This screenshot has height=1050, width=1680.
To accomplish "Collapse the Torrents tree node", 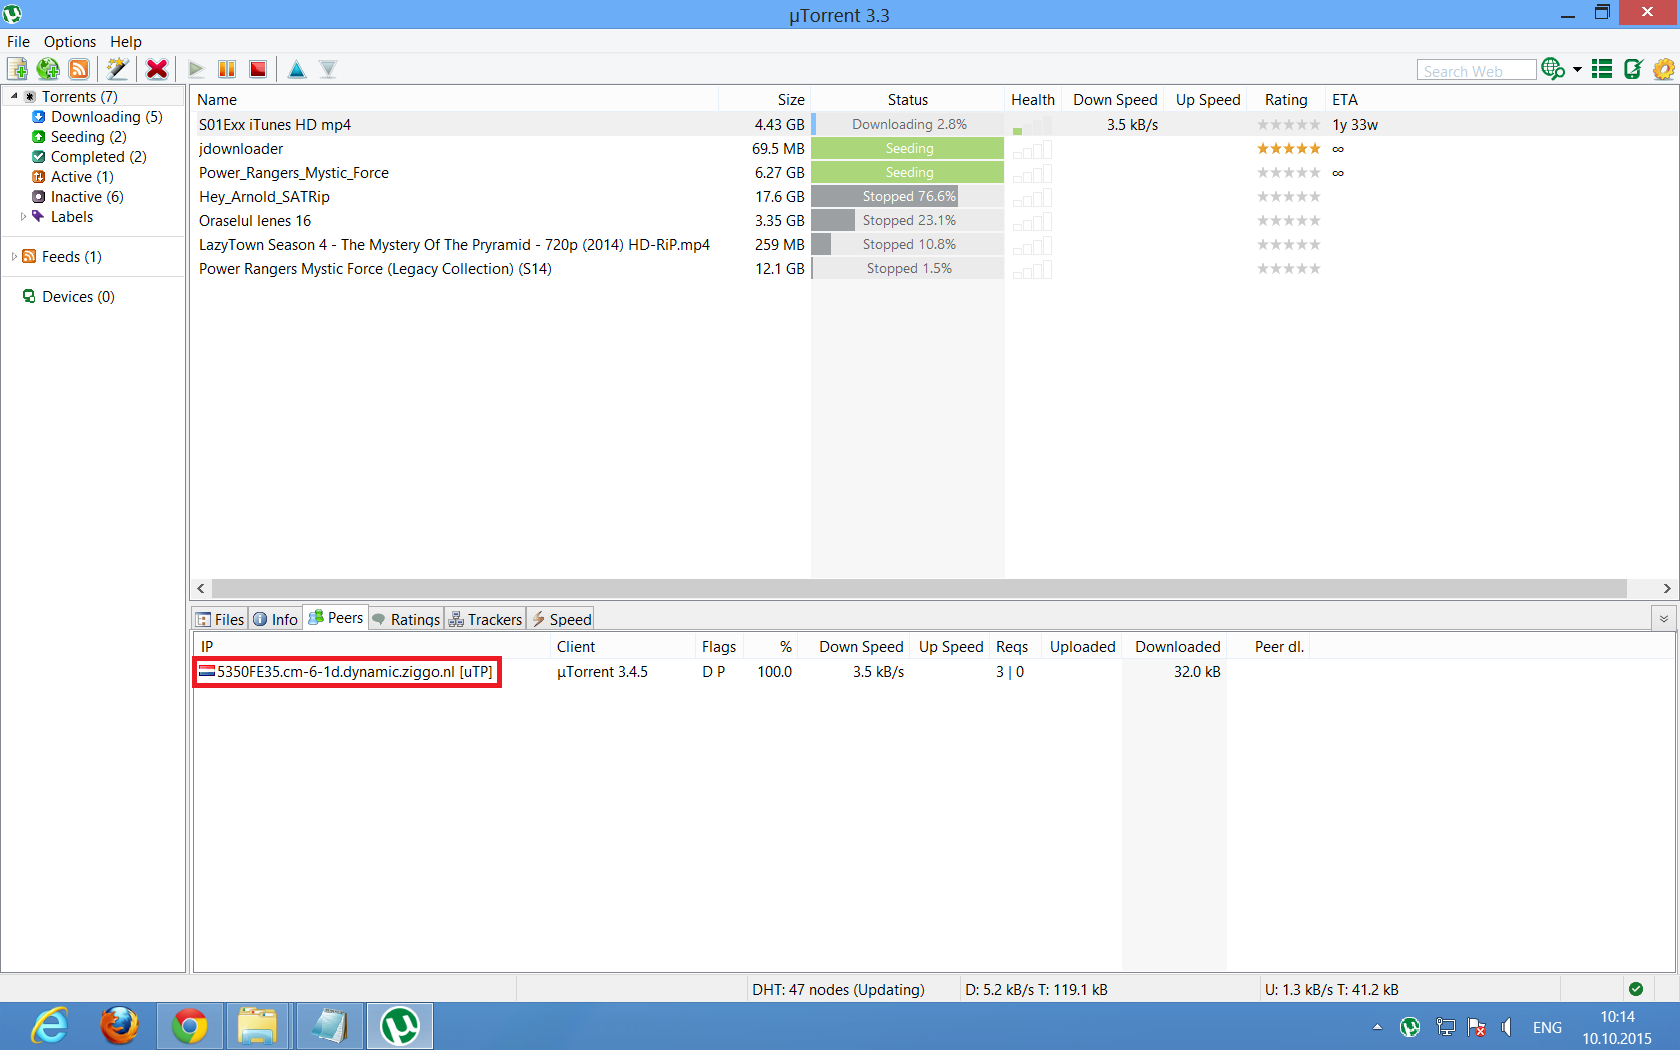I will 14,97.
